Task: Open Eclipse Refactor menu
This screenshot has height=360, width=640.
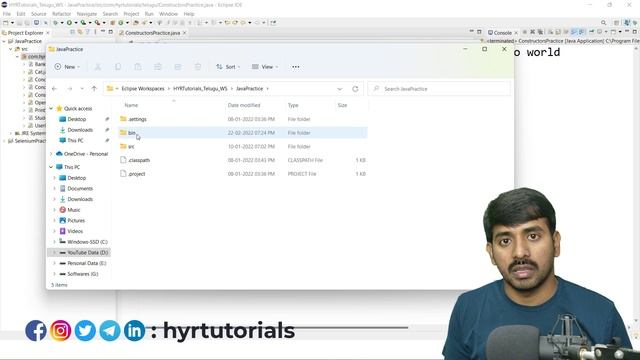Action: (x=62, y=14)
